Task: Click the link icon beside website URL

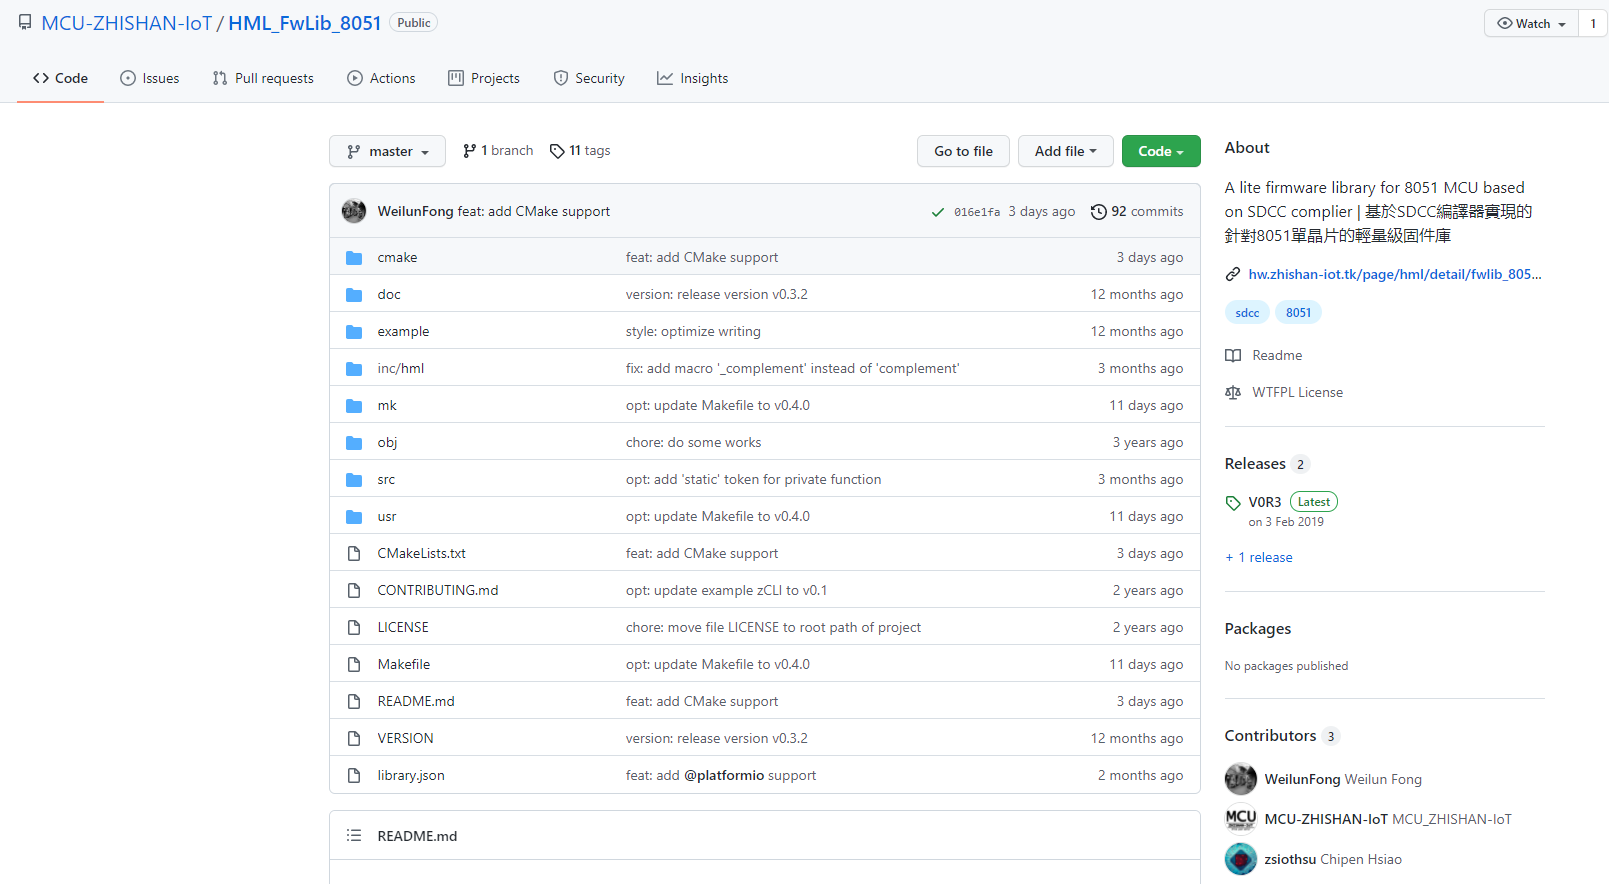Action: [x=1233, y=274]
